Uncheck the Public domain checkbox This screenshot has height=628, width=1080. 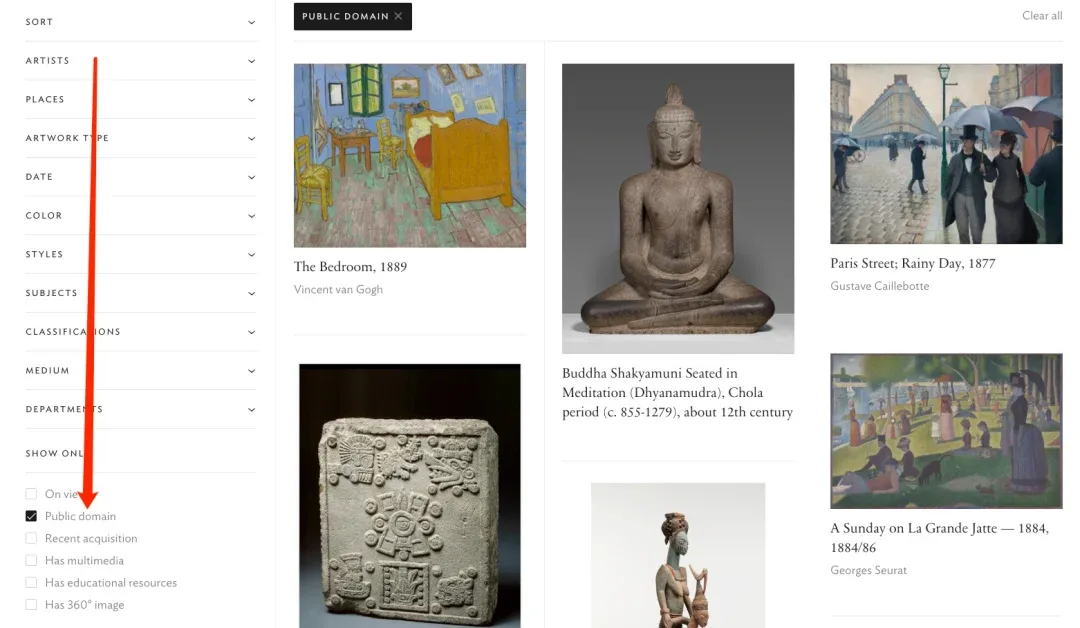pyautogui.click(x=31, y=516)
